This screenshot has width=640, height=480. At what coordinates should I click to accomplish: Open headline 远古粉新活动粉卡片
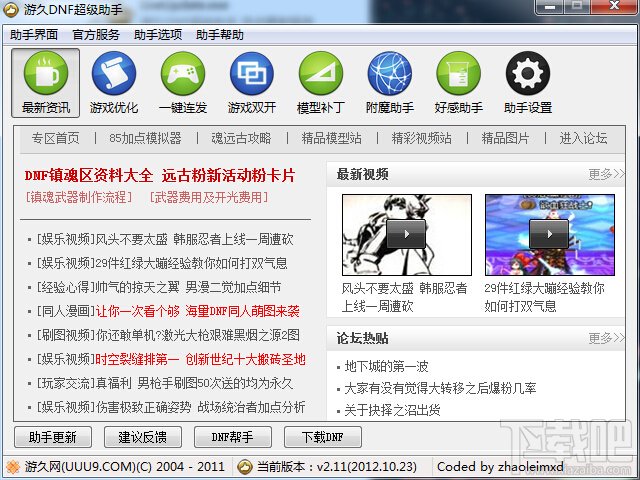click(x=228, y=176)
